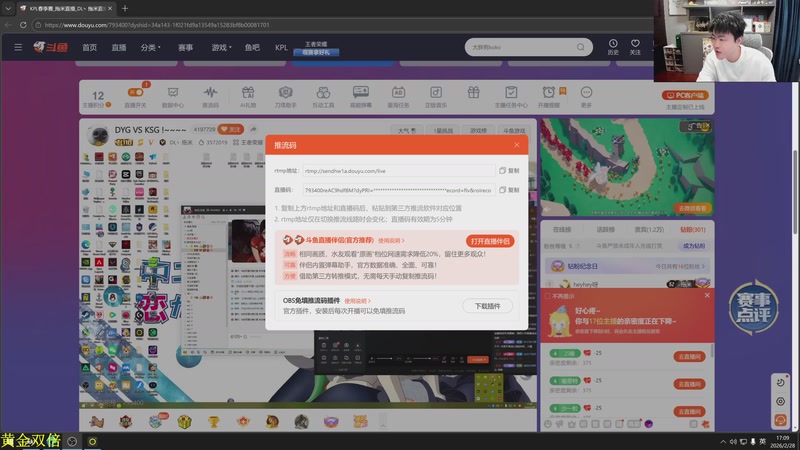Screen dimensions: 800x450
Task: Click the 下载插件 button
Action: tap(487, 306)
